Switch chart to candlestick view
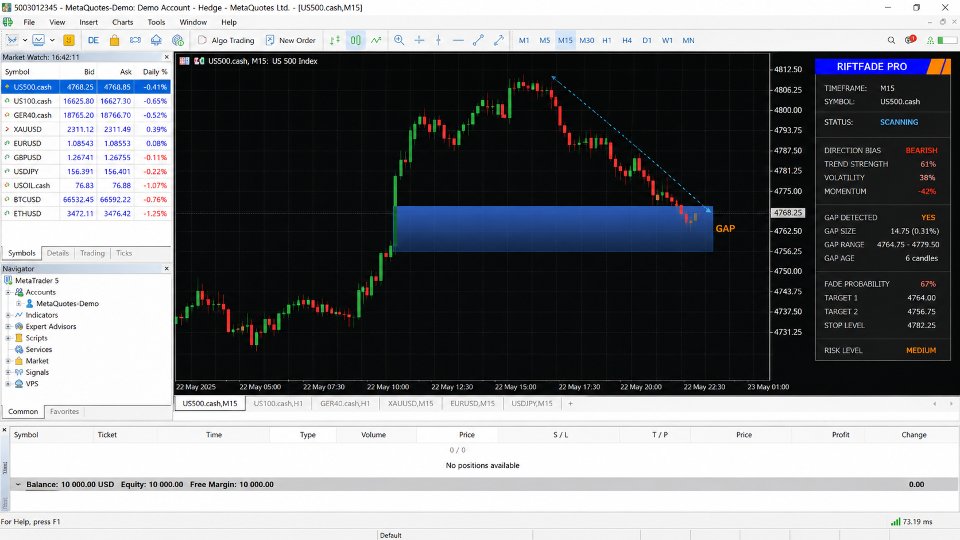Image resolution: width=960 pixels, height=540 pixels. (x=356, y=40)
